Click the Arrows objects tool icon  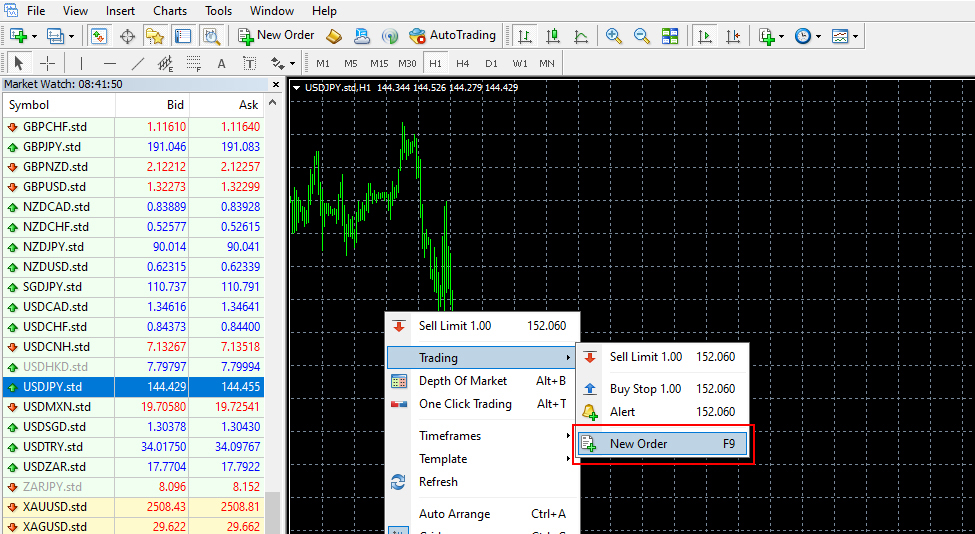(277, 63)
